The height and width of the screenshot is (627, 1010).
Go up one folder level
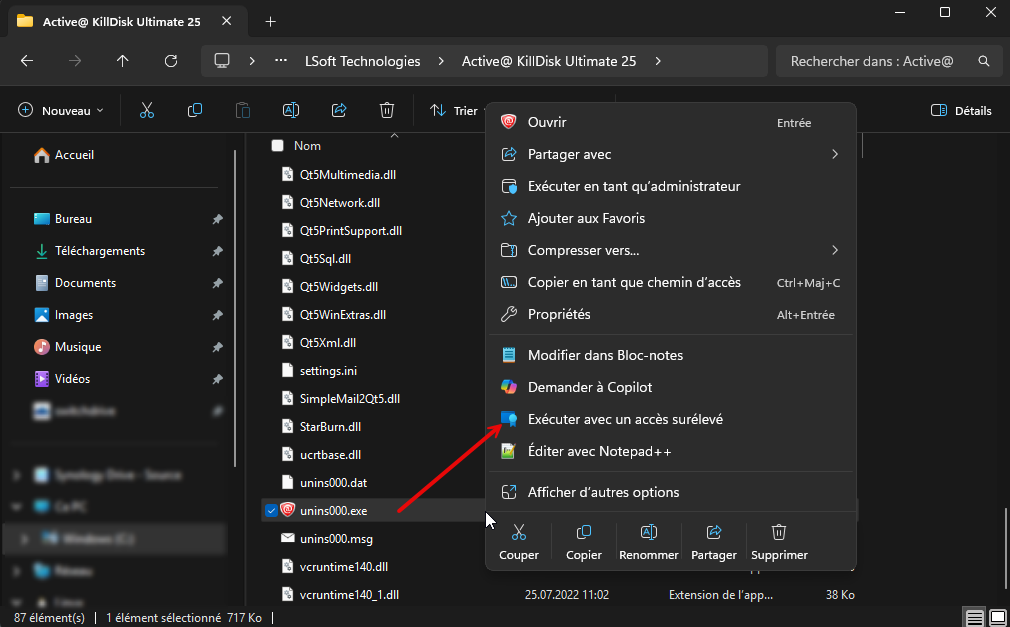(122, 61)
